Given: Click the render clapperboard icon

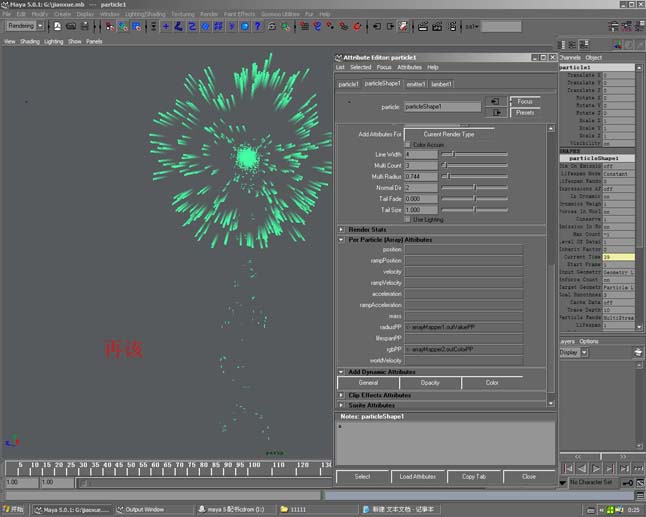Looking at the screenshot, I should click(x=423, y=27).
